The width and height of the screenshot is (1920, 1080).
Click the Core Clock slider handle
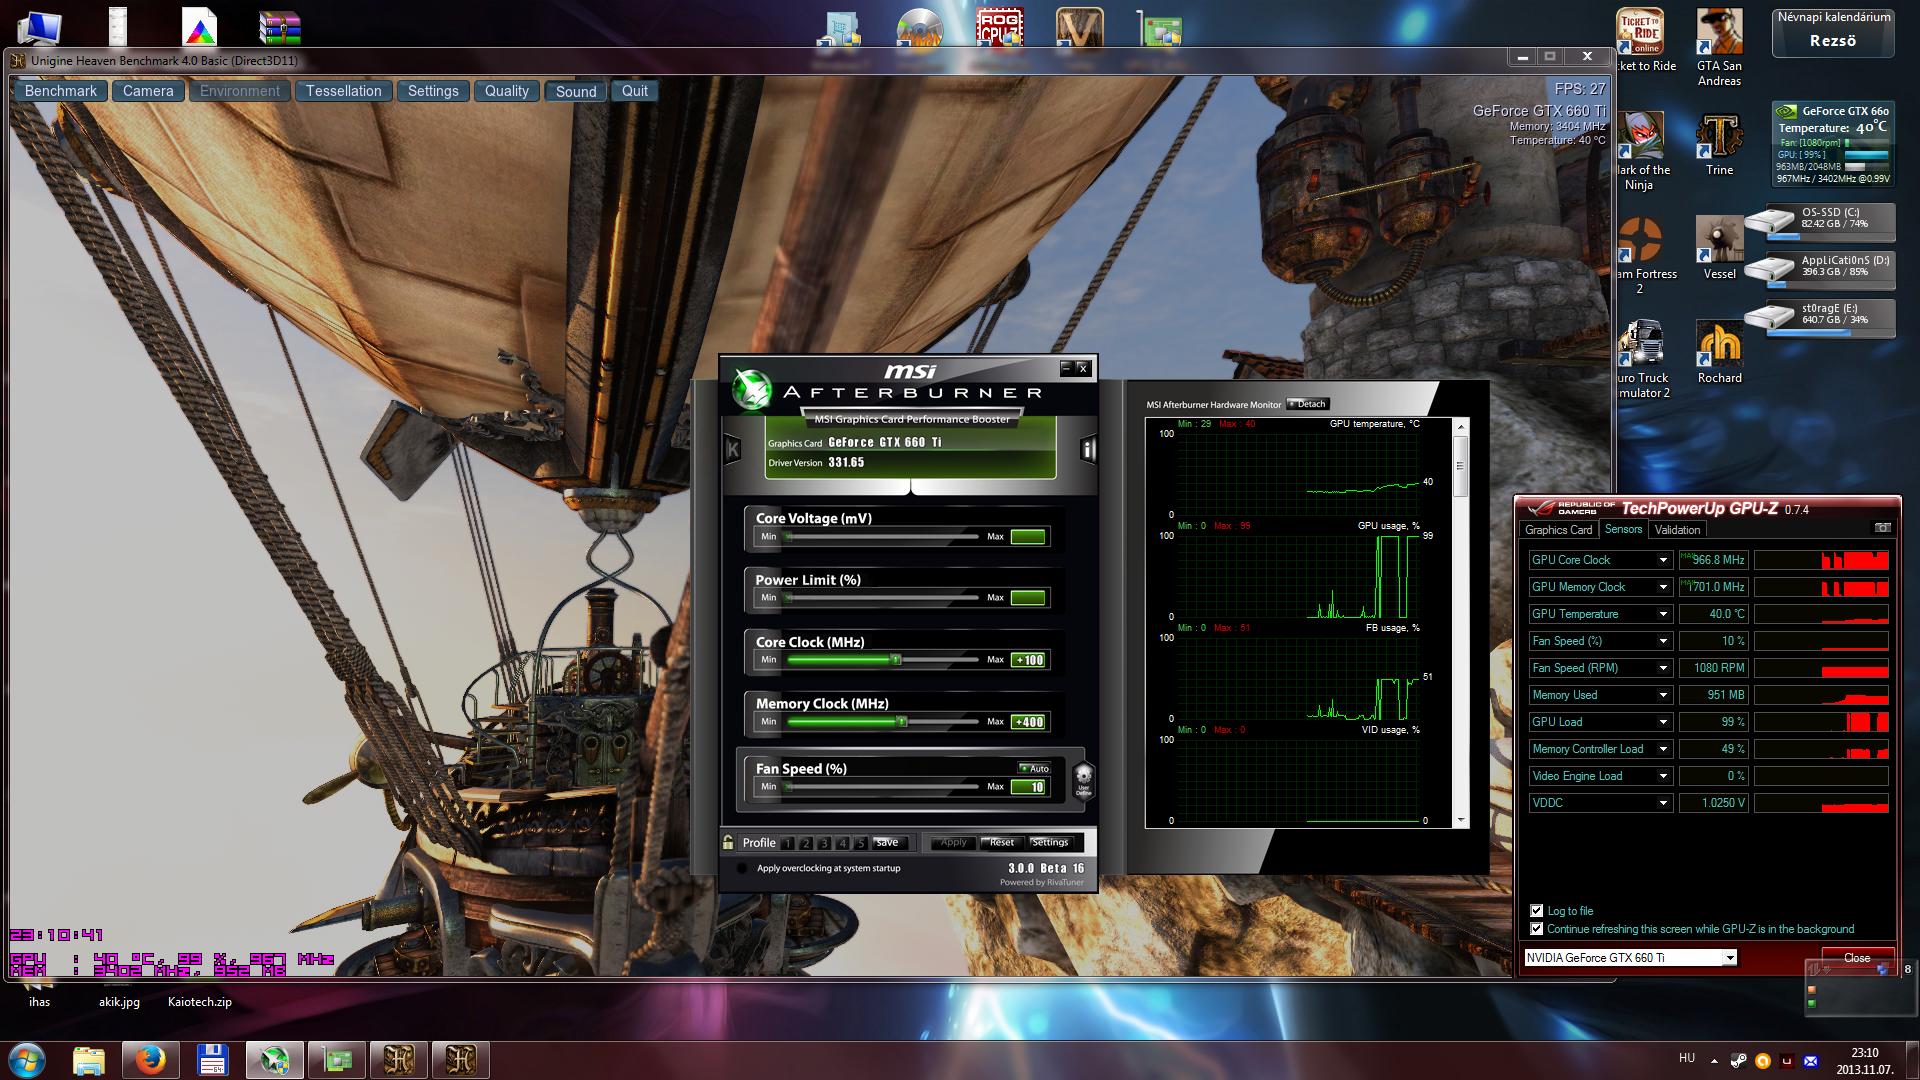coord(896,660)
